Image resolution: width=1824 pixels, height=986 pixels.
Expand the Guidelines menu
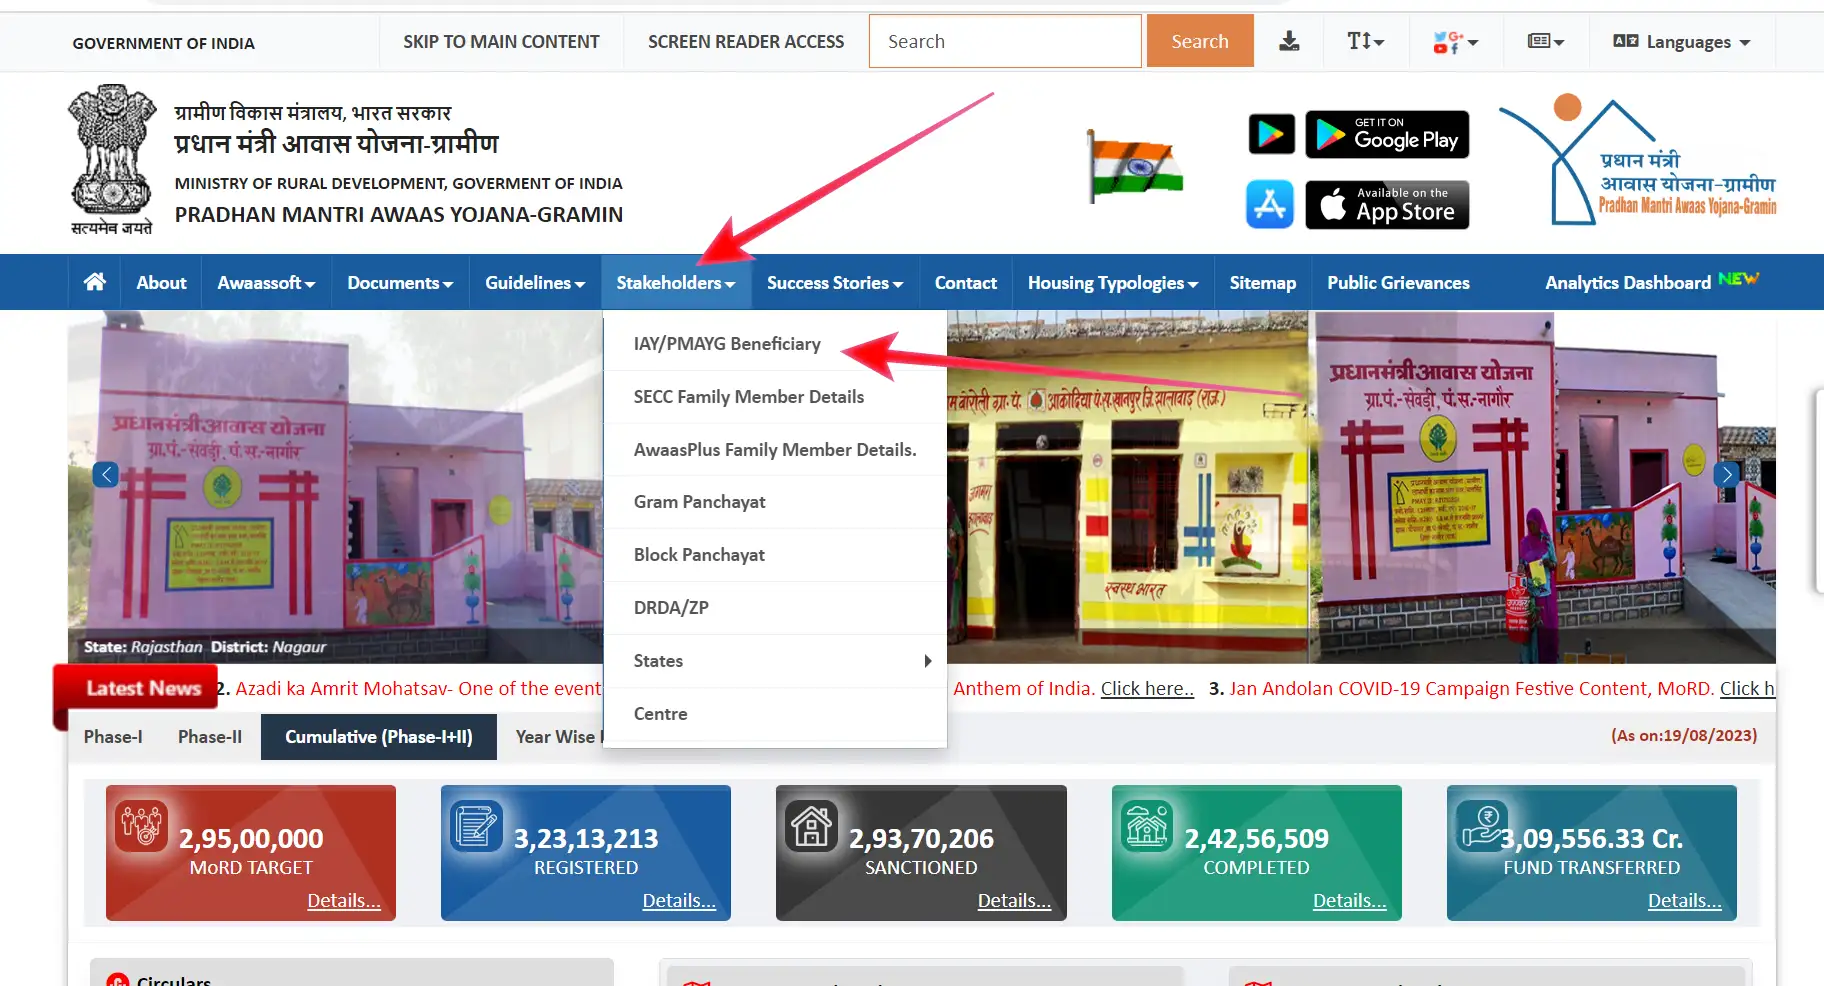pos(535,282)
